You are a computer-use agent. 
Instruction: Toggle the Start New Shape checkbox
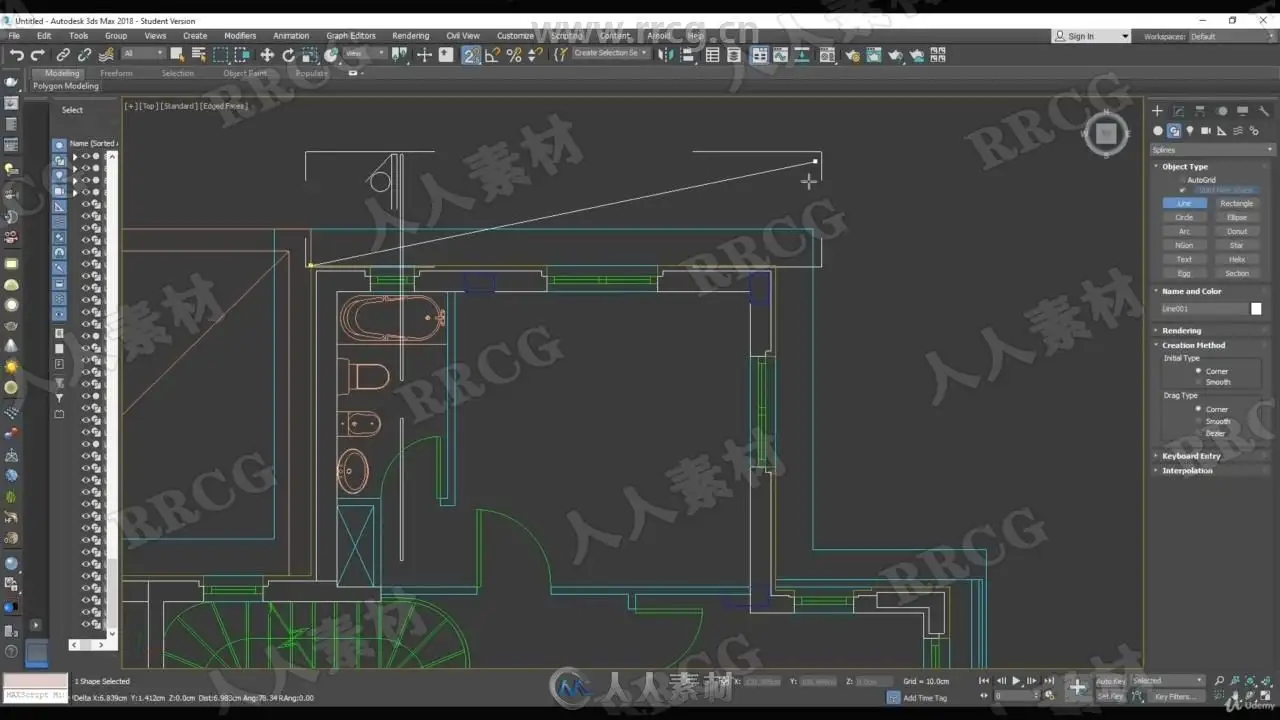[x=1182, y=190]
